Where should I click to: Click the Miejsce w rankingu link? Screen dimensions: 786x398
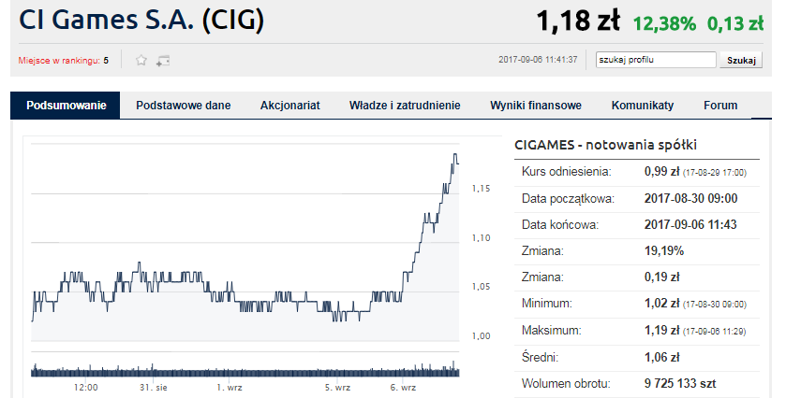tap(63, 61)
